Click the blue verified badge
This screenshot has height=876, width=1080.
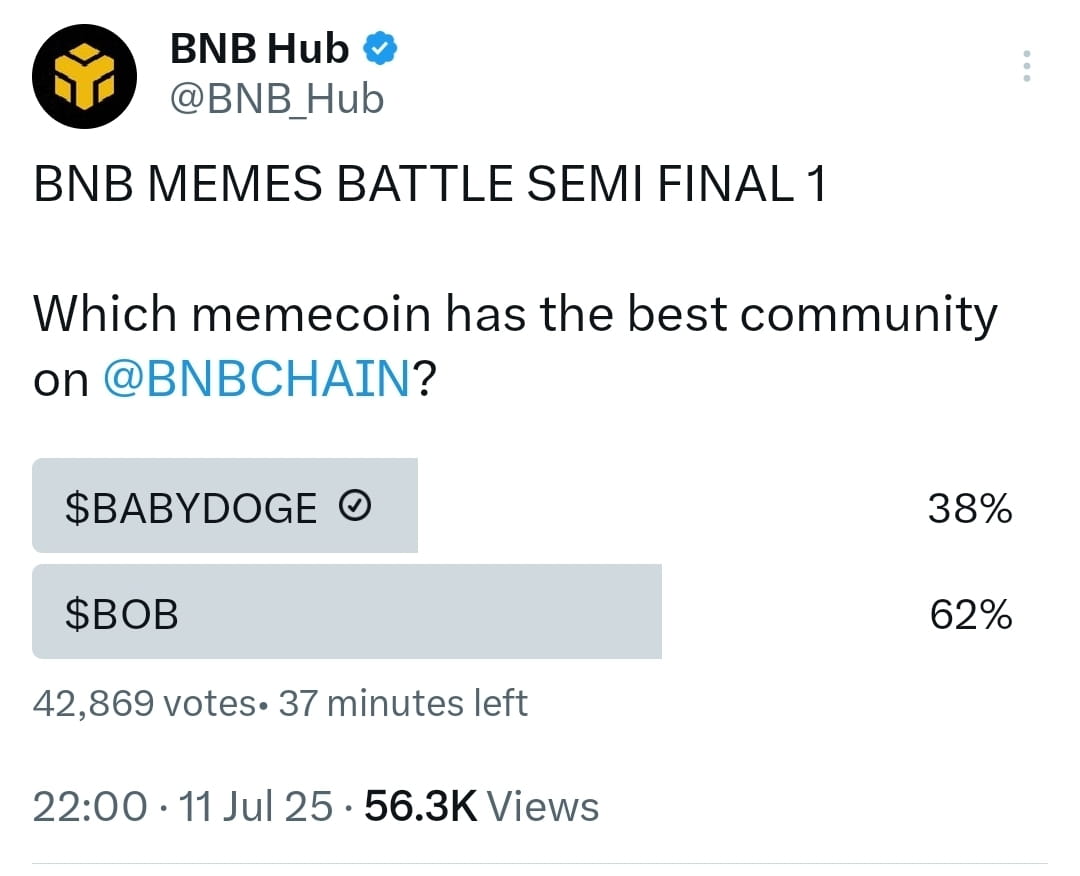(x=380, y=49)
